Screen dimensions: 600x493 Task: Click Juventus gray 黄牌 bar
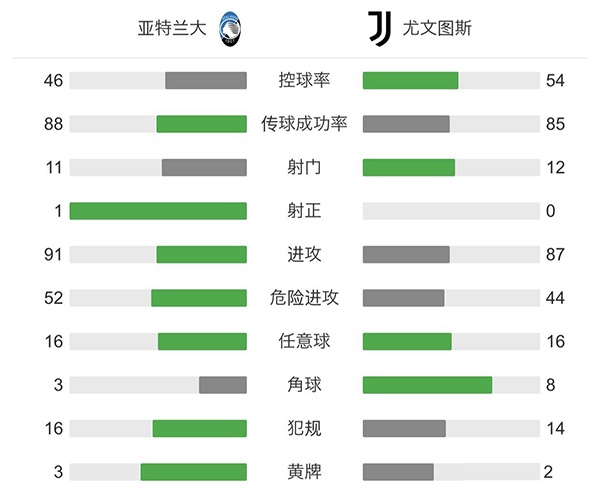click(398, 472)
